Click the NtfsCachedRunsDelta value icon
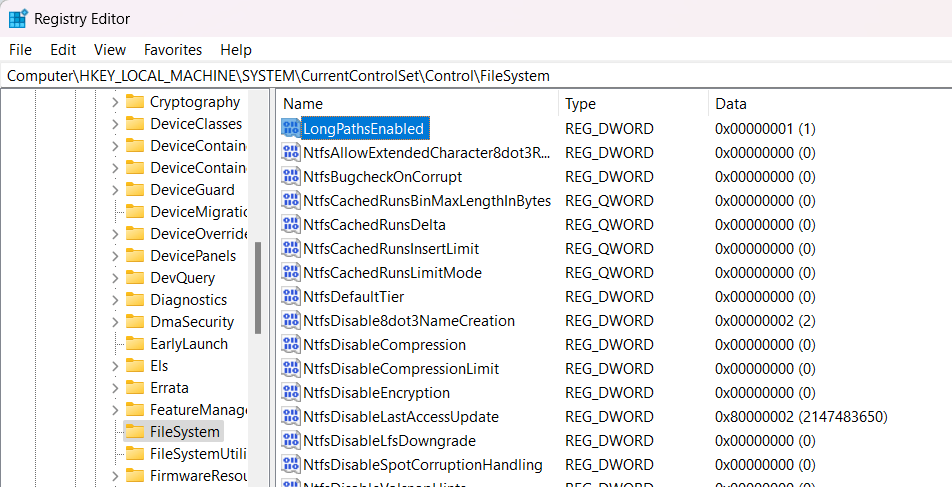Screen dimensions: 952x487 [x=291, y=225]
